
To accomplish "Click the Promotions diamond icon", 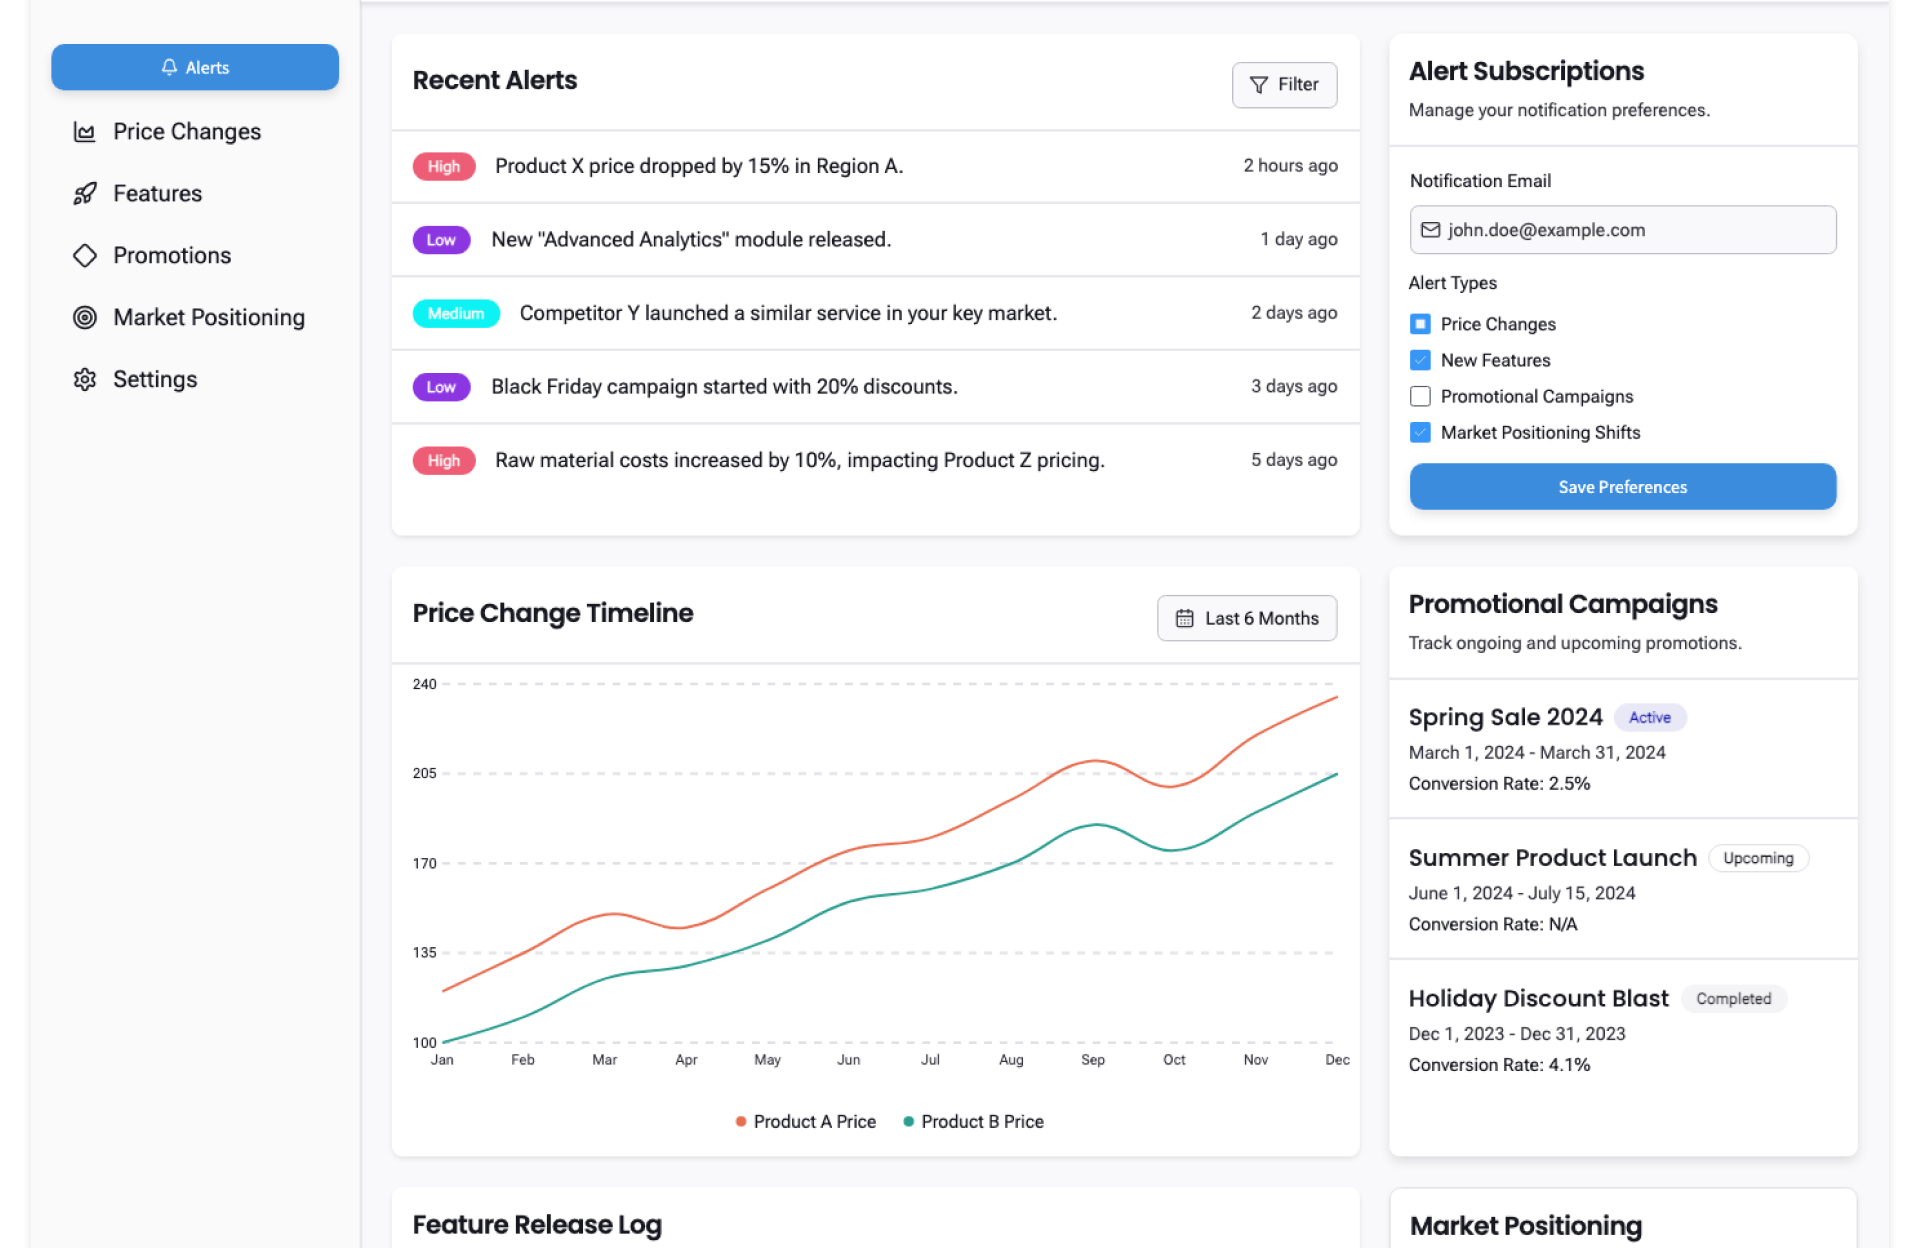I will click(85, 256).
